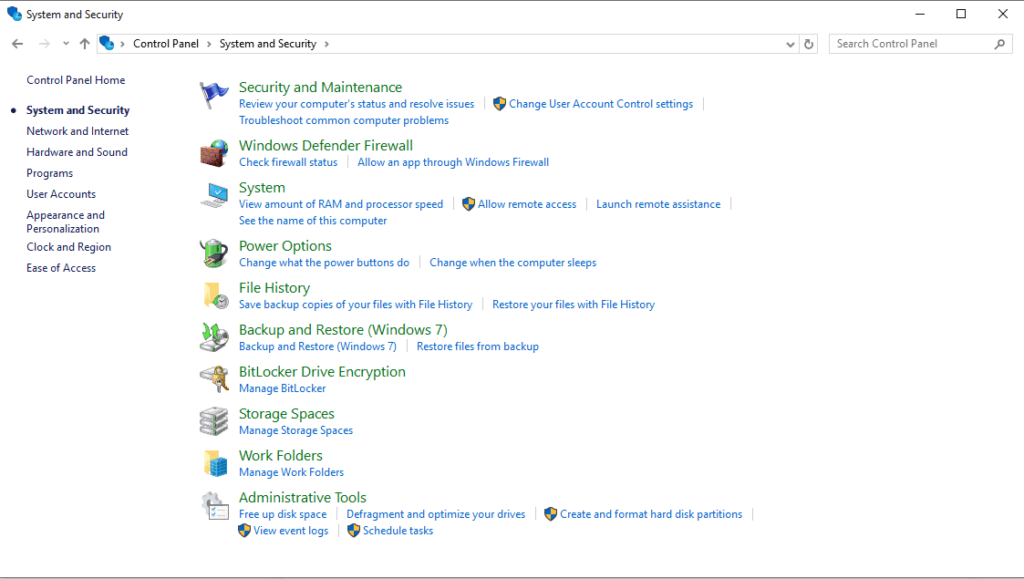Change when the computer sleeps
Image resolution: width=1024 pixels, height=579 pixels.
tap(513, 262)
